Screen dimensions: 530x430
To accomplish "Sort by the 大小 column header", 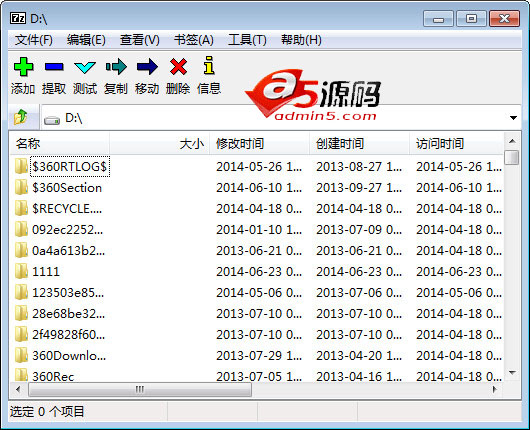I will 159,144.
